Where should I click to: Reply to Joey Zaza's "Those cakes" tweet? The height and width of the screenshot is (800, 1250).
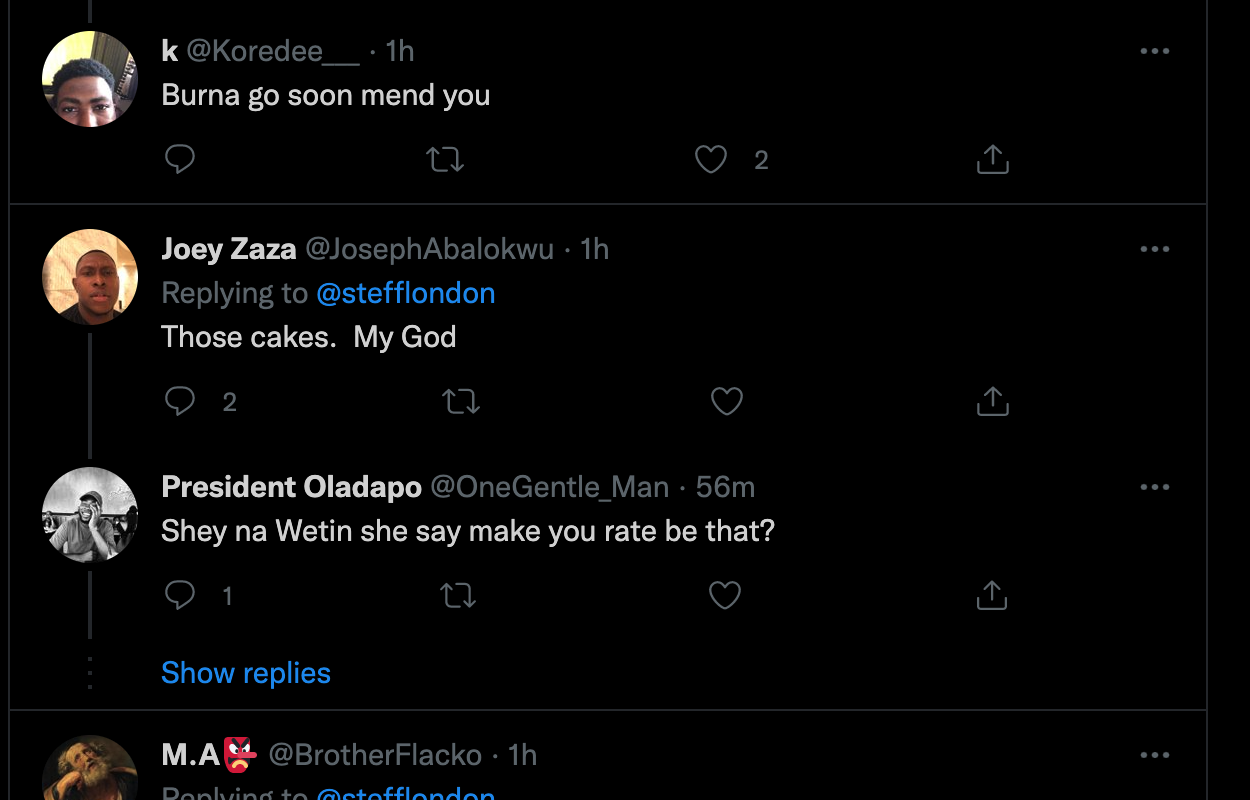180,401
